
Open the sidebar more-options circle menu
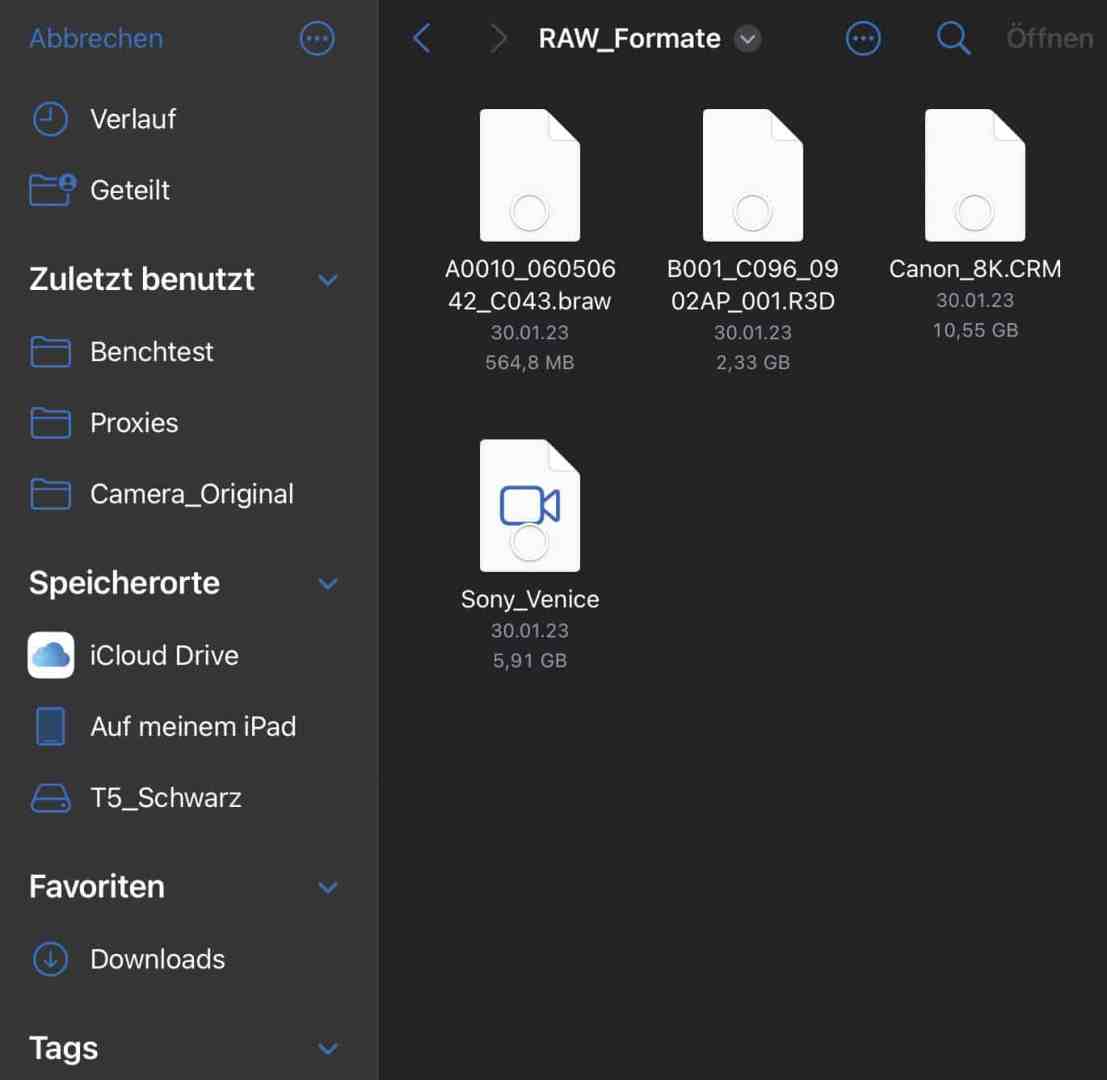(x=316, y=38)
